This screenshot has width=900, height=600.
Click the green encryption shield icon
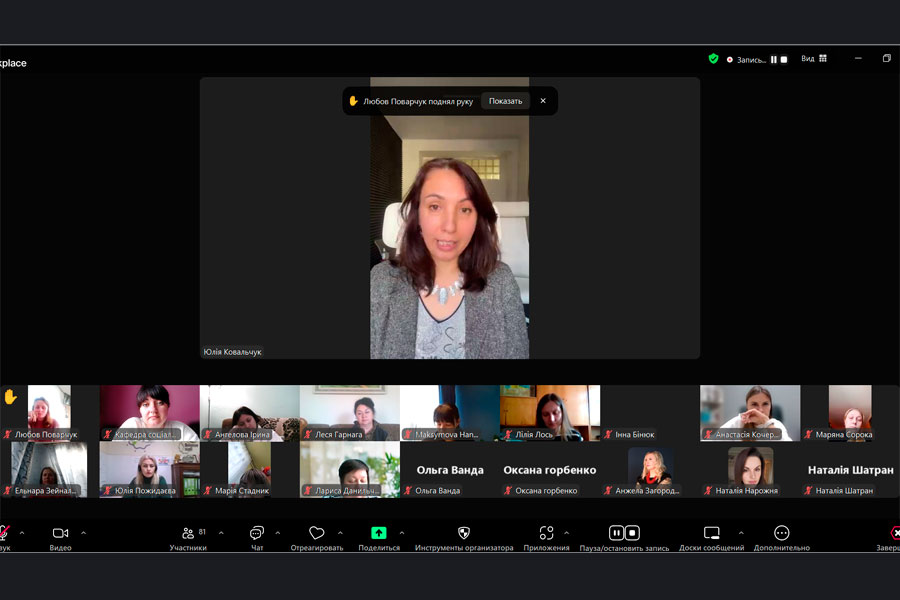[713, 59]
